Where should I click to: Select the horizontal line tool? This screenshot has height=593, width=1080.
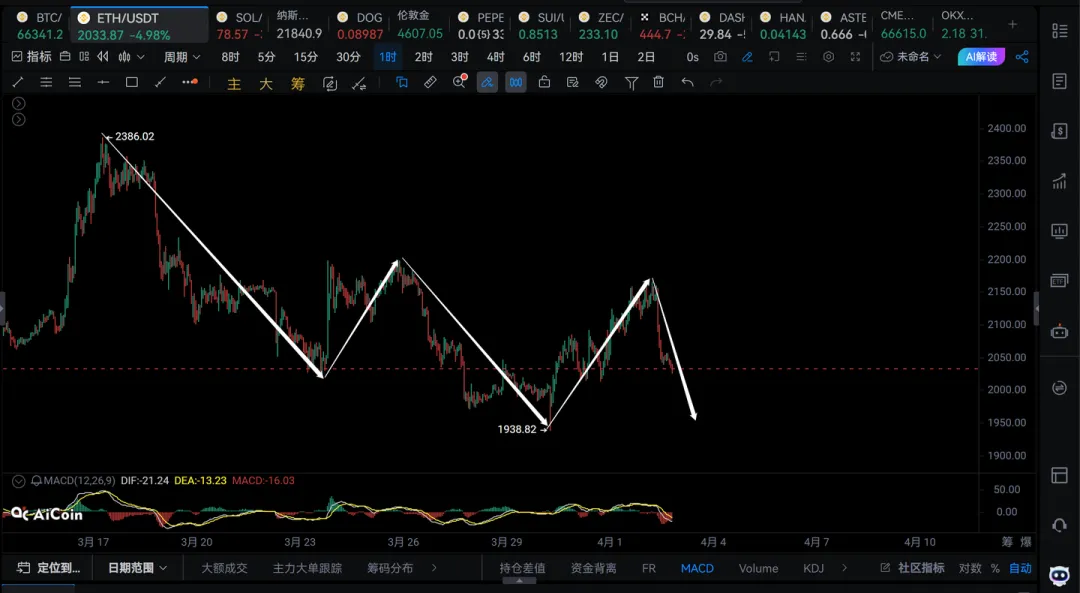pos(103,83)
